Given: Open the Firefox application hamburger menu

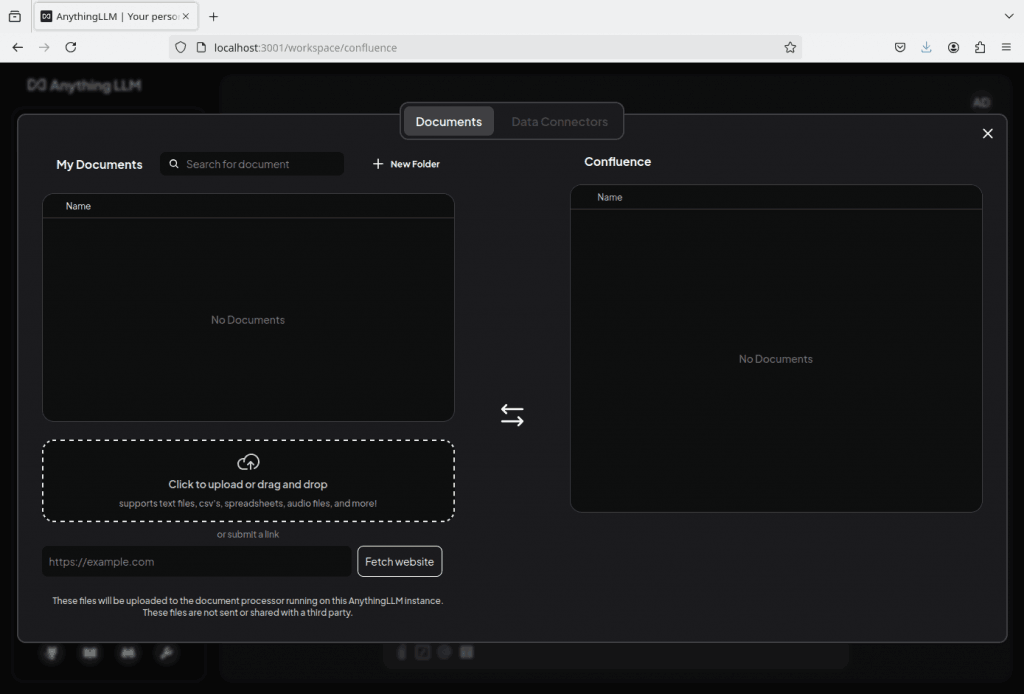Looking at the screenshot, I should 1006,47.
